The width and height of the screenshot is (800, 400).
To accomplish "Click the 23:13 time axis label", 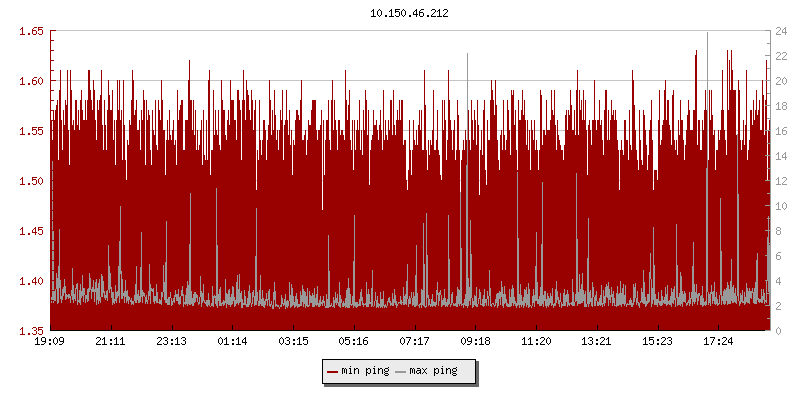I will (x=171, y=342).
